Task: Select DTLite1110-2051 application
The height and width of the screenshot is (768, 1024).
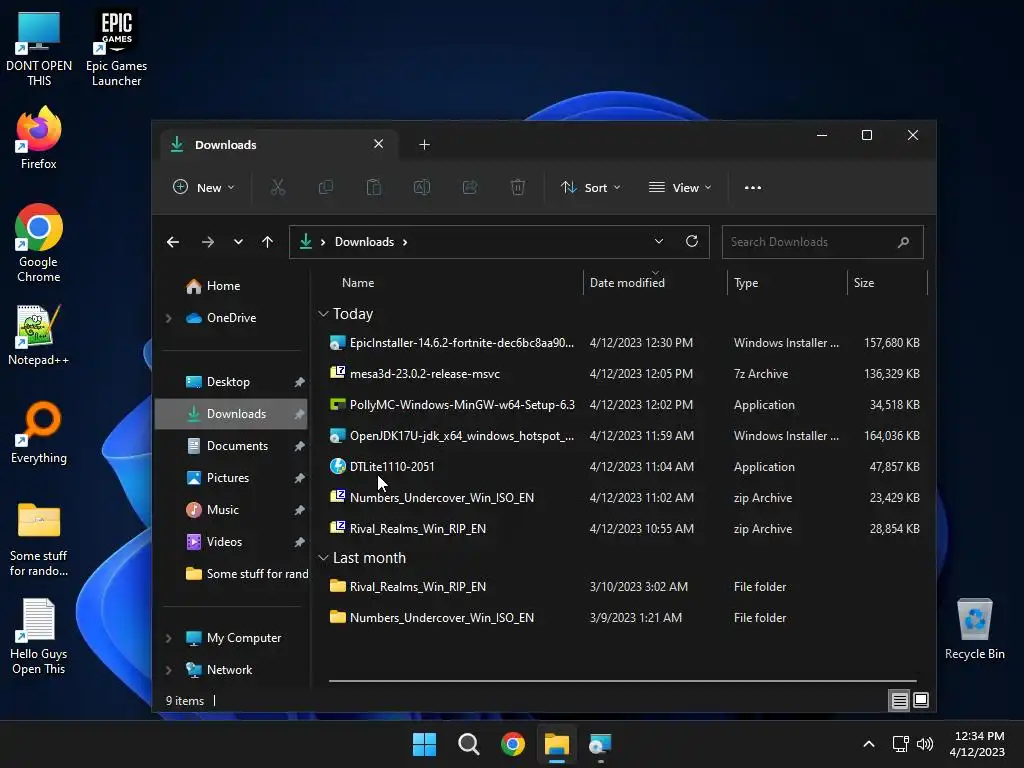Action: click(x=624, y=467)
